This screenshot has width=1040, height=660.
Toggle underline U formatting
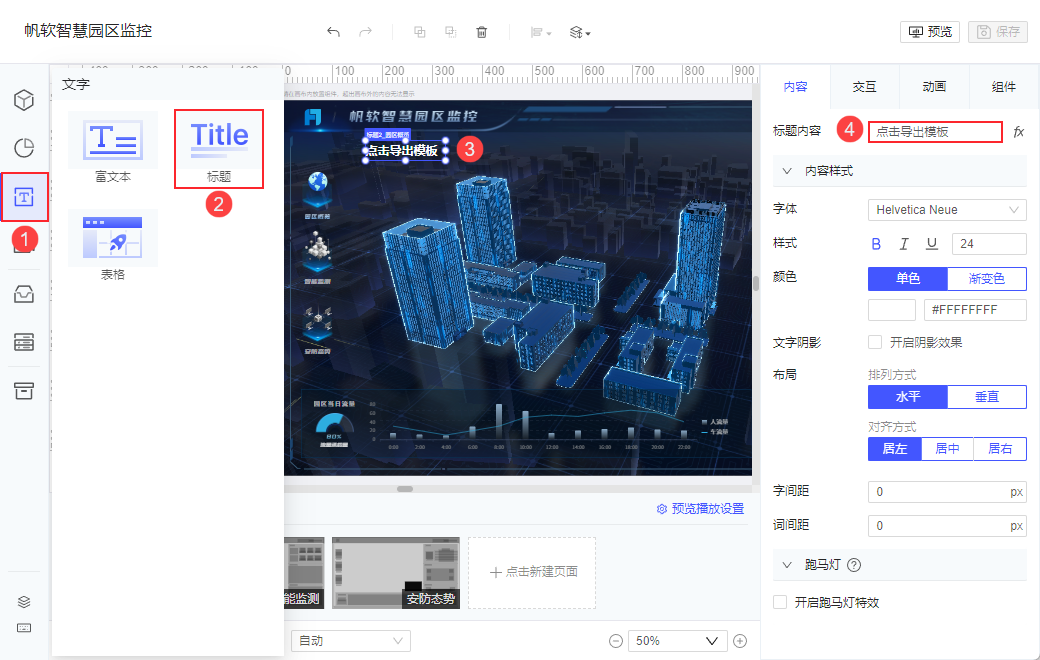pos(932,244)
